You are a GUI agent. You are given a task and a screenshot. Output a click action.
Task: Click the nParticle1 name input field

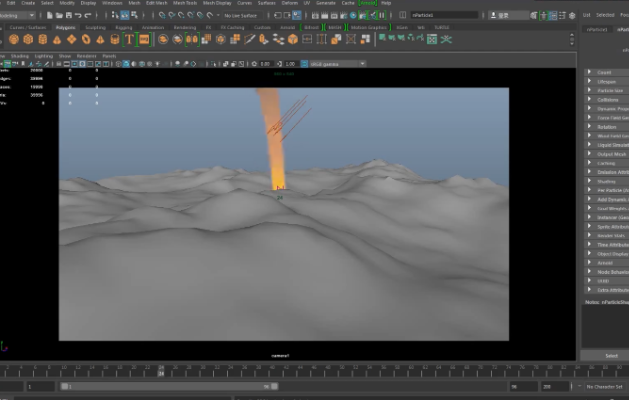coord(444,15)
